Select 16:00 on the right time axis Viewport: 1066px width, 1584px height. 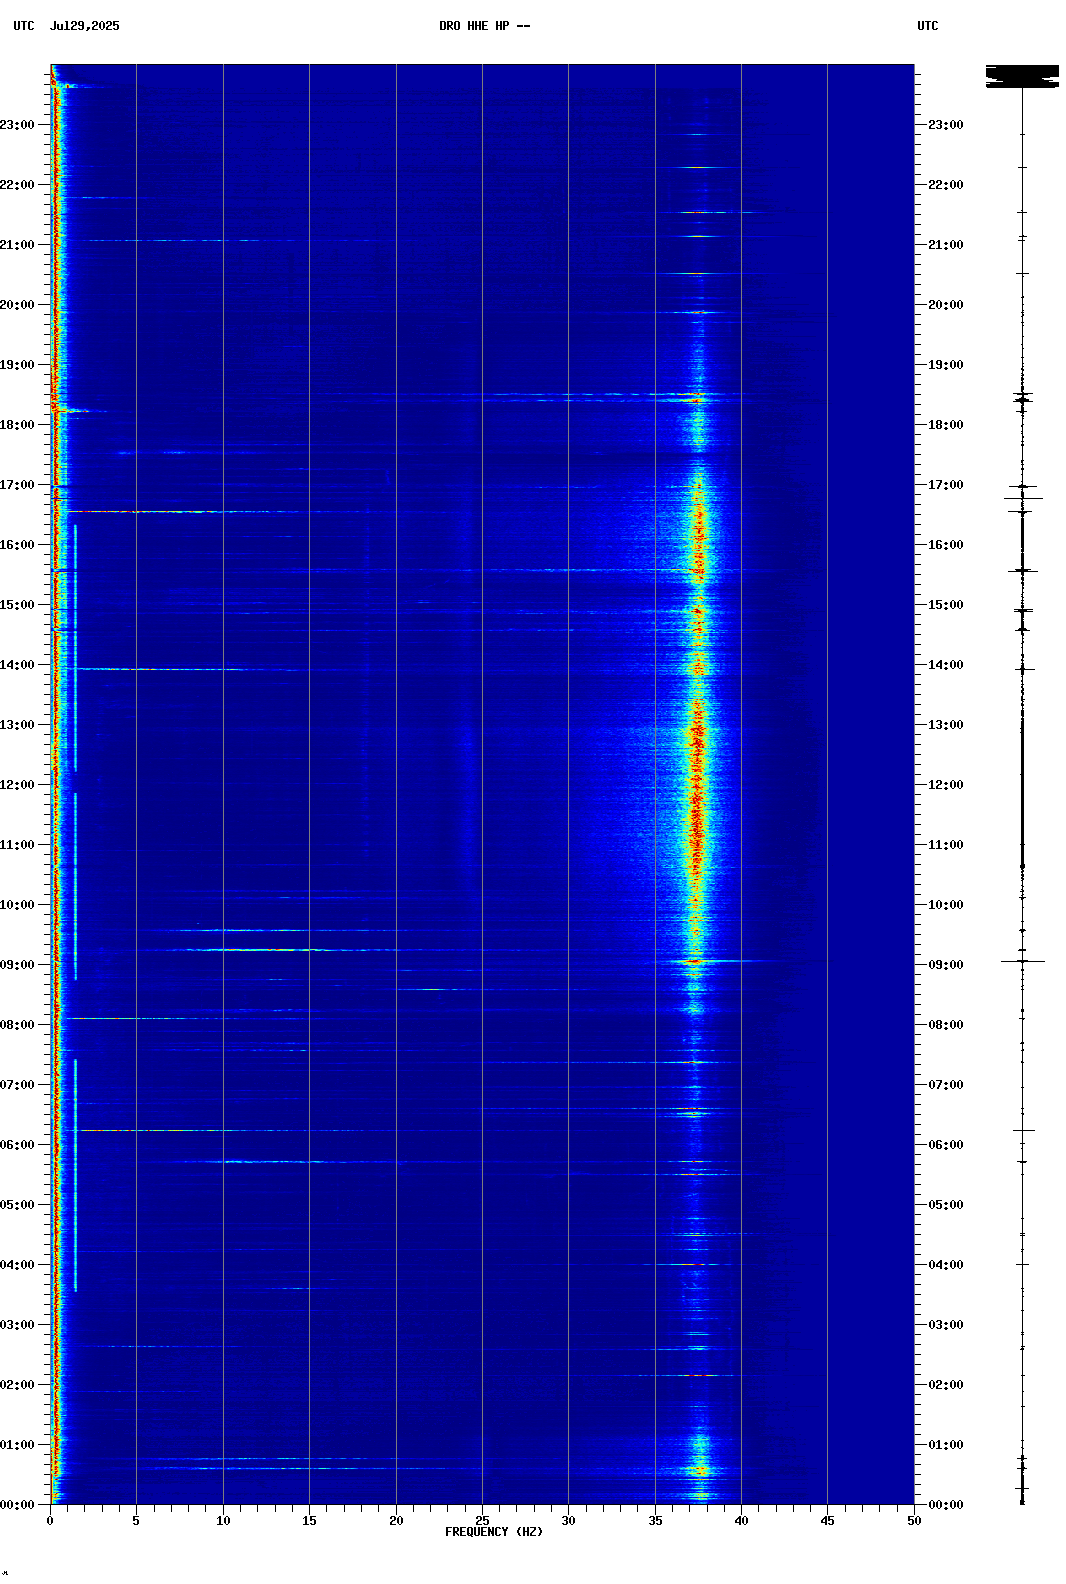[x=946, y=545]
